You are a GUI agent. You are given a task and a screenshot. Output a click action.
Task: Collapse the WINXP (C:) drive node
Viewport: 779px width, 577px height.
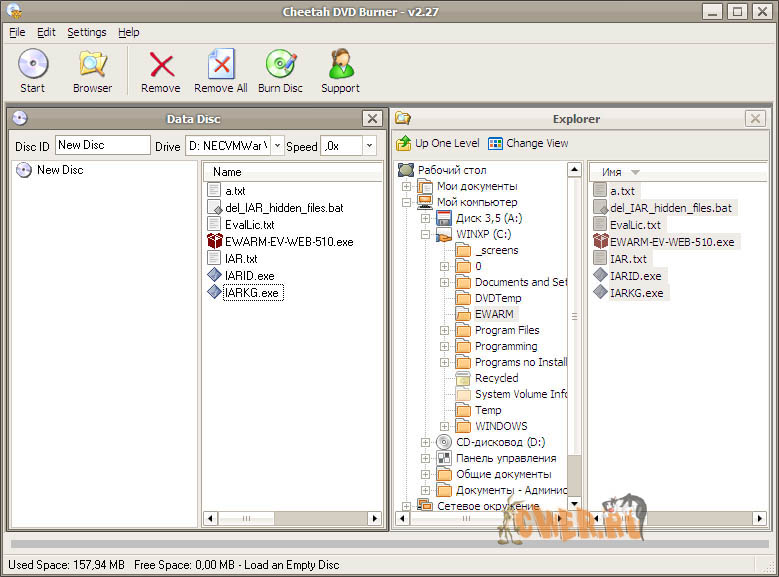(426, 234)
